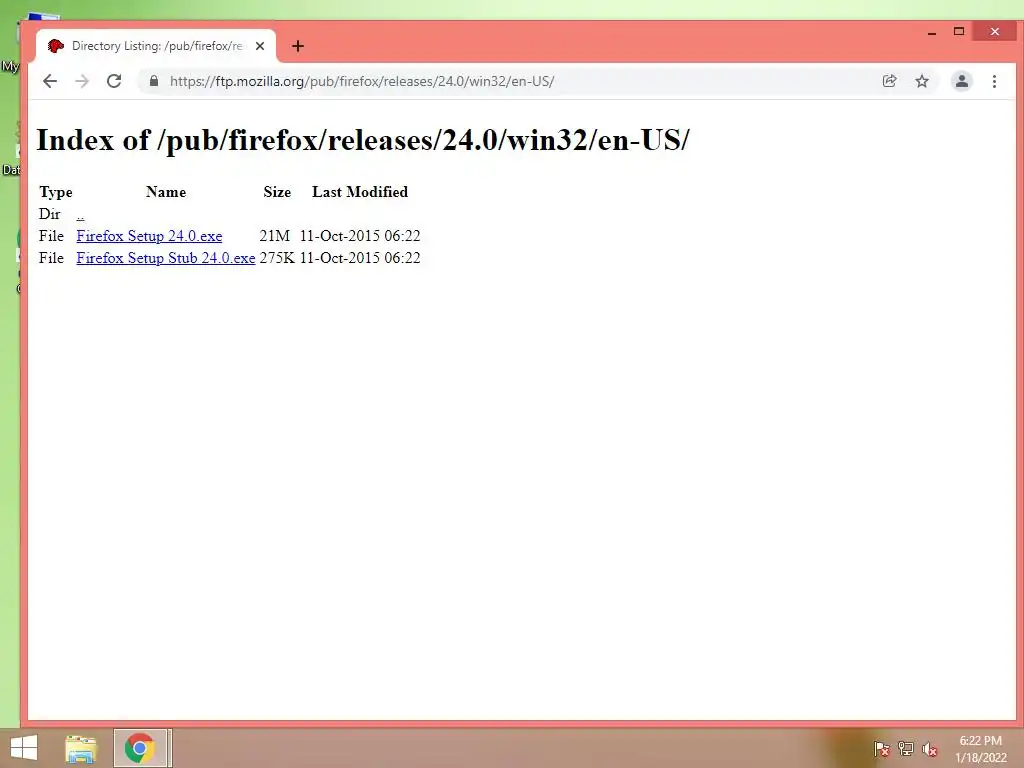The image size is (1024, 768).
Task: Reload the directory listing page
Action: coord(114,81)
